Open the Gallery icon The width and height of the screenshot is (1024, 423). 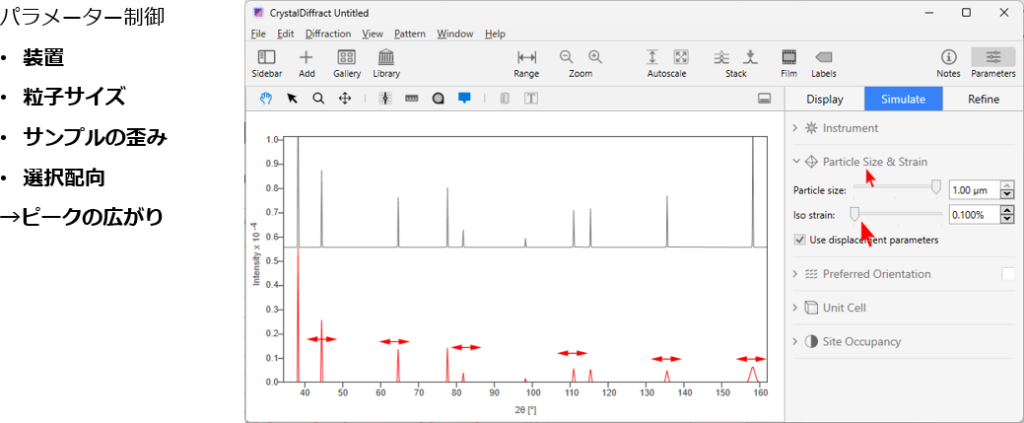point(347,58)
